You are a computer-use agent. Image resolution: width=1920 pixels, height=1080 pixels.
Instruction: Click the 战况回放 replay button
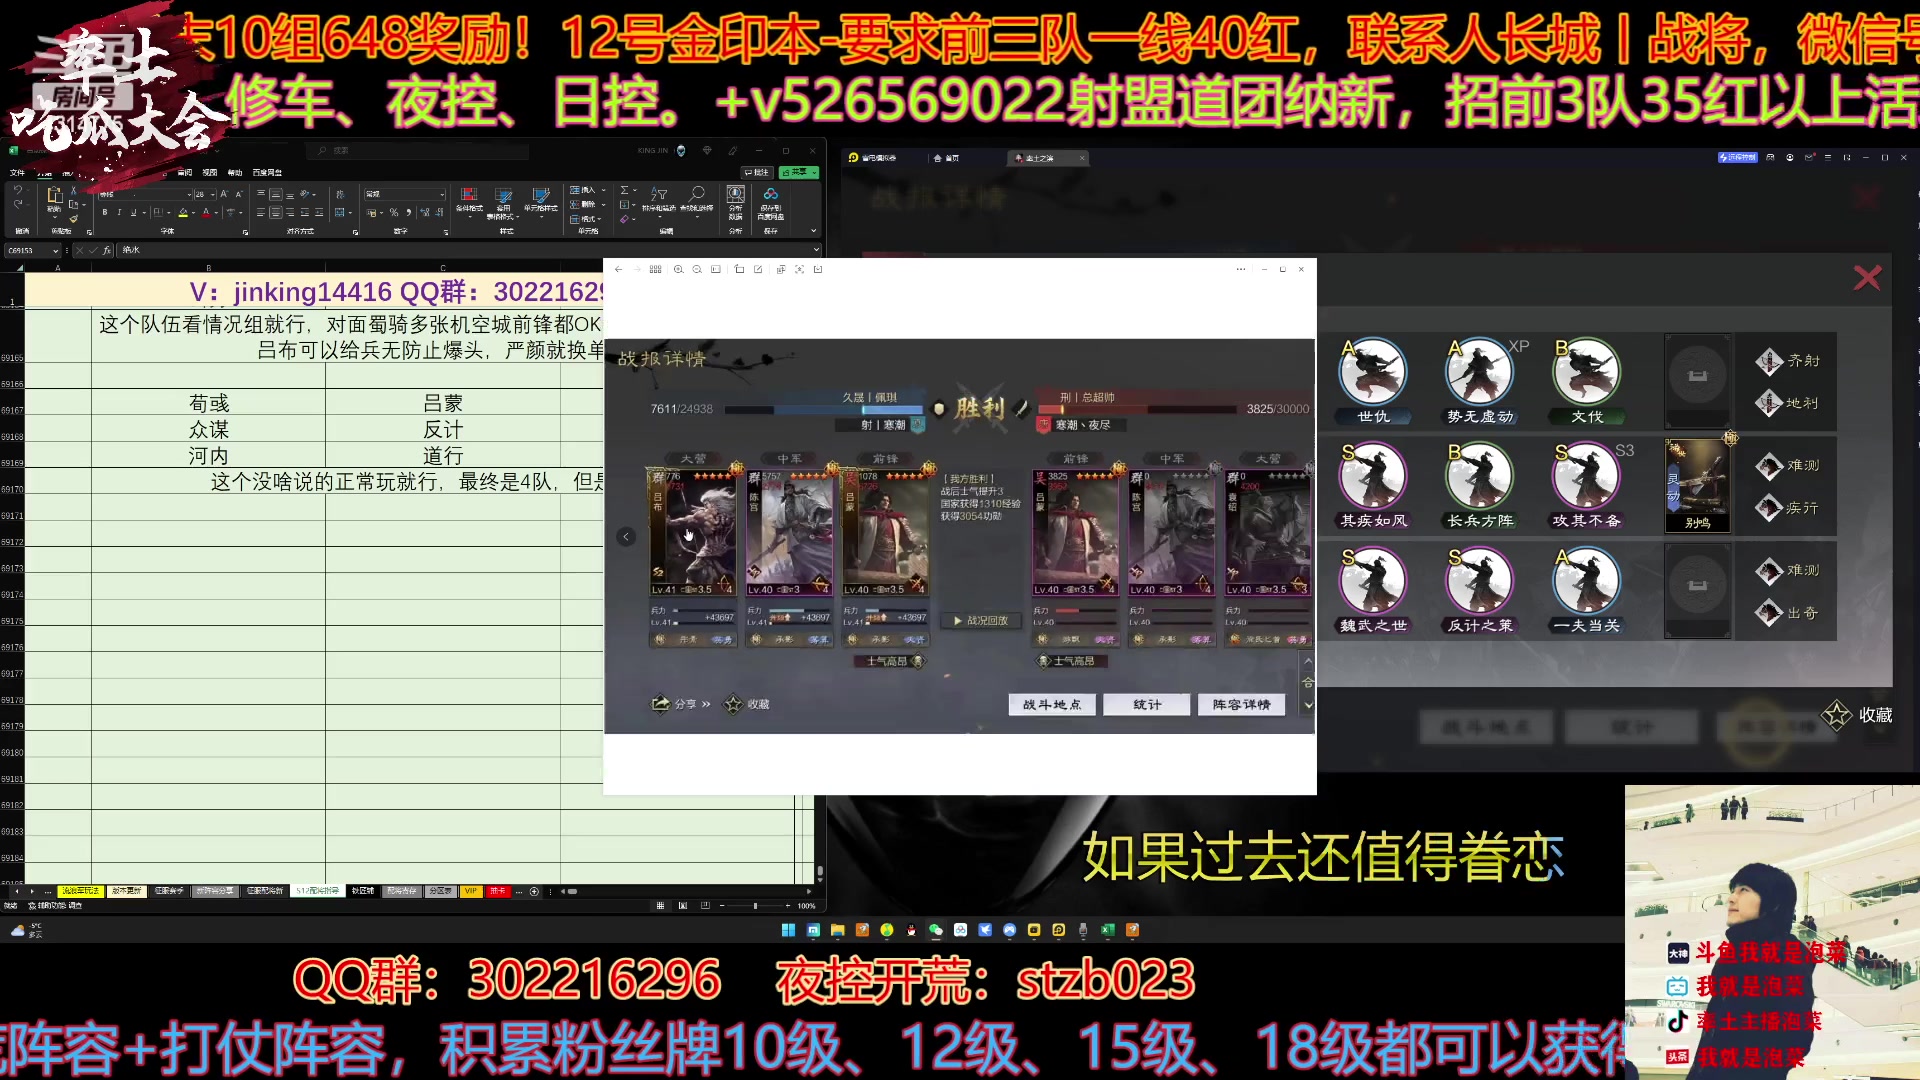tap(980, 620)
